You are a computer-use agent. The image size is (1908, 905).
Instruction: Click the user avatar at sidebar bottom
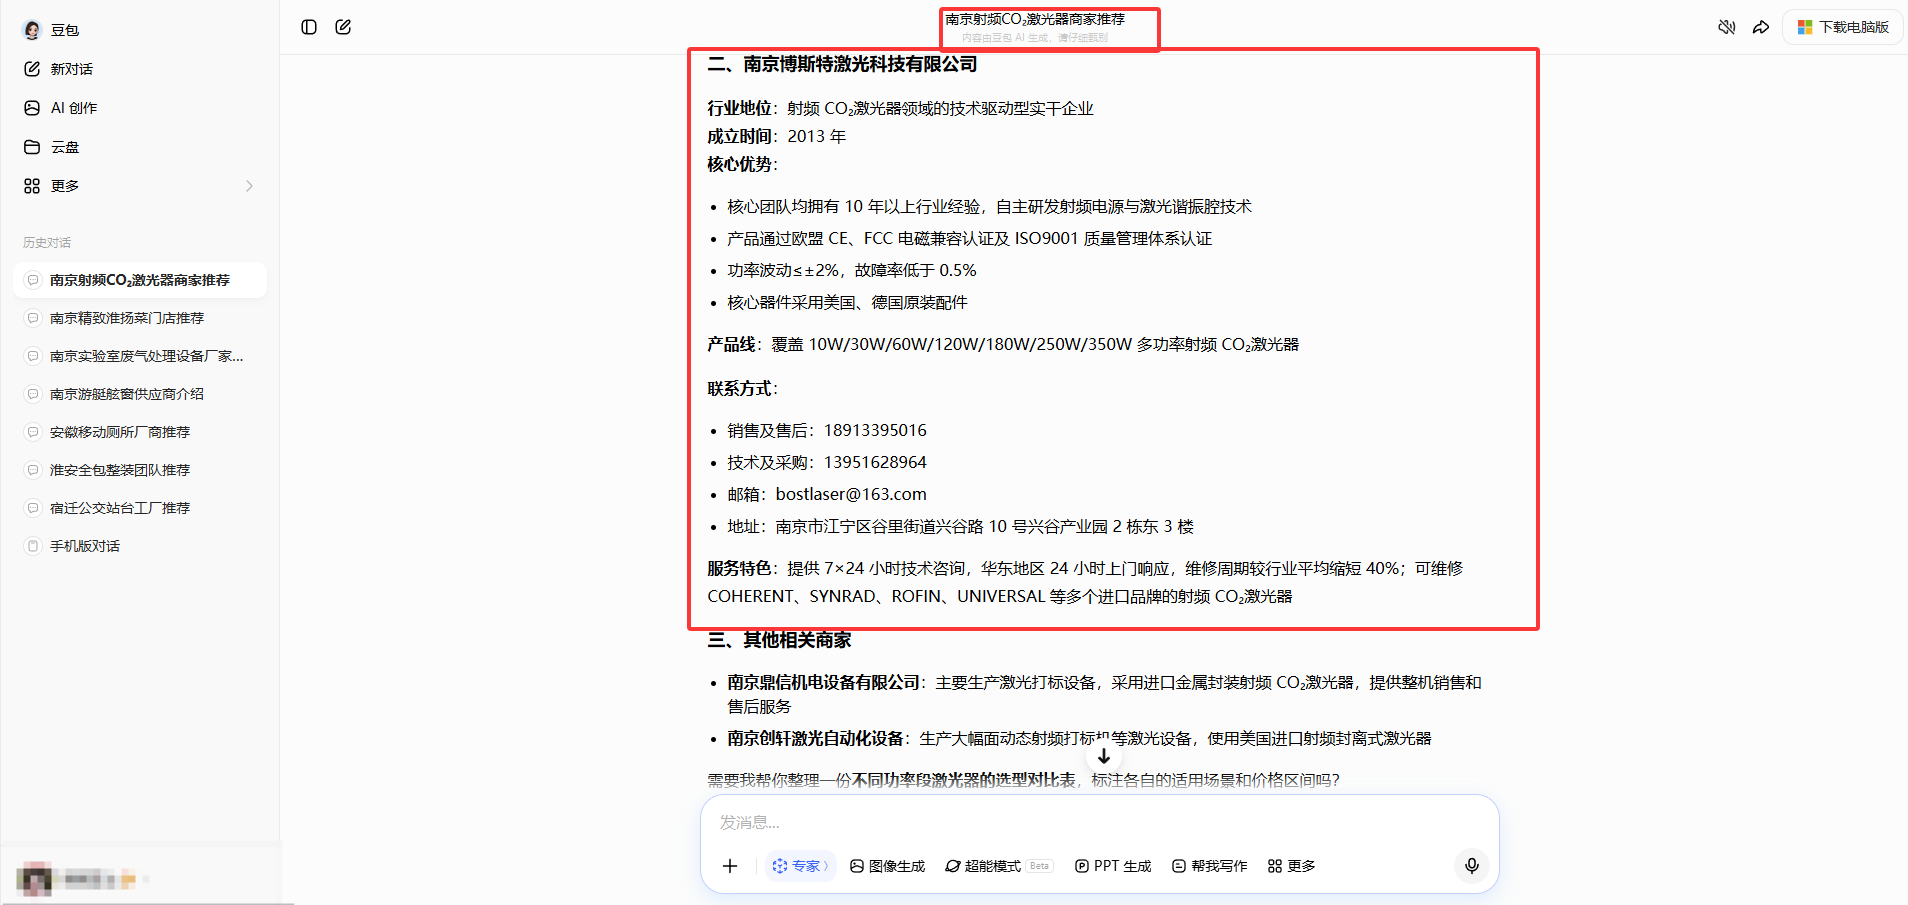(x=35, y=879)
